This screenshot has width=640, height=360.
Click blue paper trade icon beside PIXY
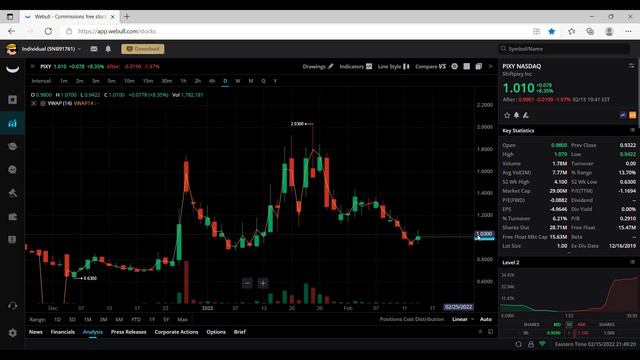coord(623,116)
